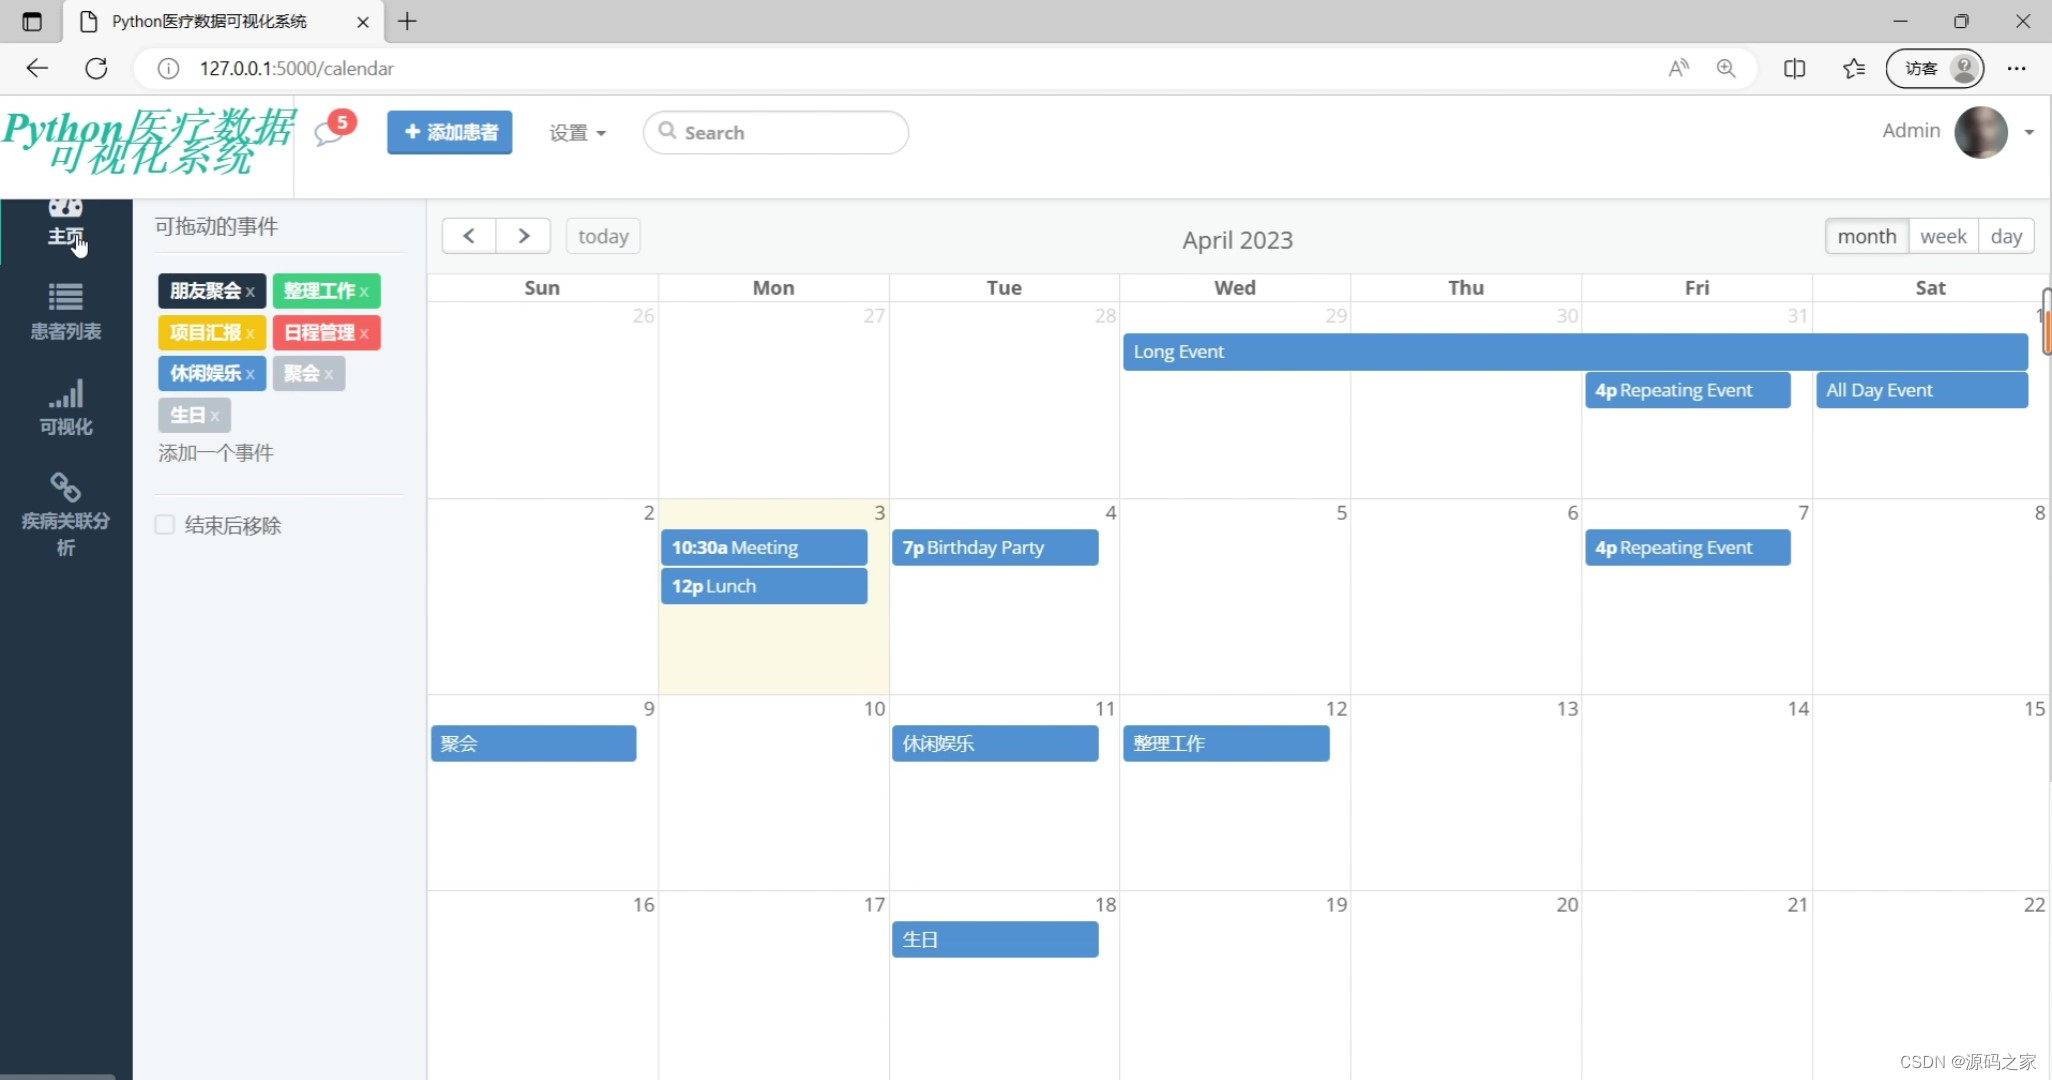Open the patient list sidebar icon
This screenshot has height=1080, width=2052.
(x=65, y=298)
